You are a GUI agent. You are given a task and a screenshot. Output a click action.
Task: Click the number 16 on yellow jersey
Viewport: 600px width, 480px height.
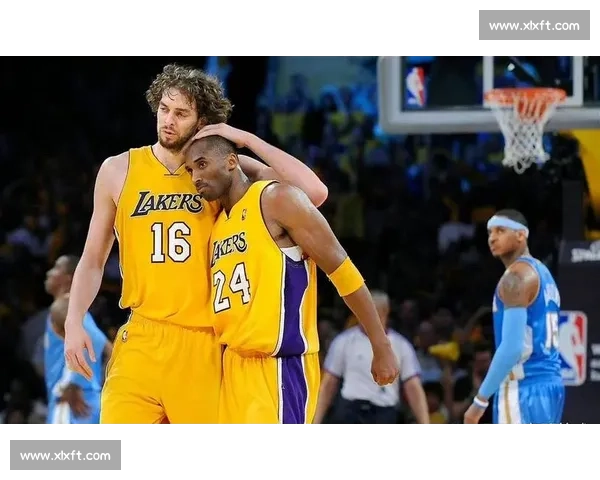point(170,241)
